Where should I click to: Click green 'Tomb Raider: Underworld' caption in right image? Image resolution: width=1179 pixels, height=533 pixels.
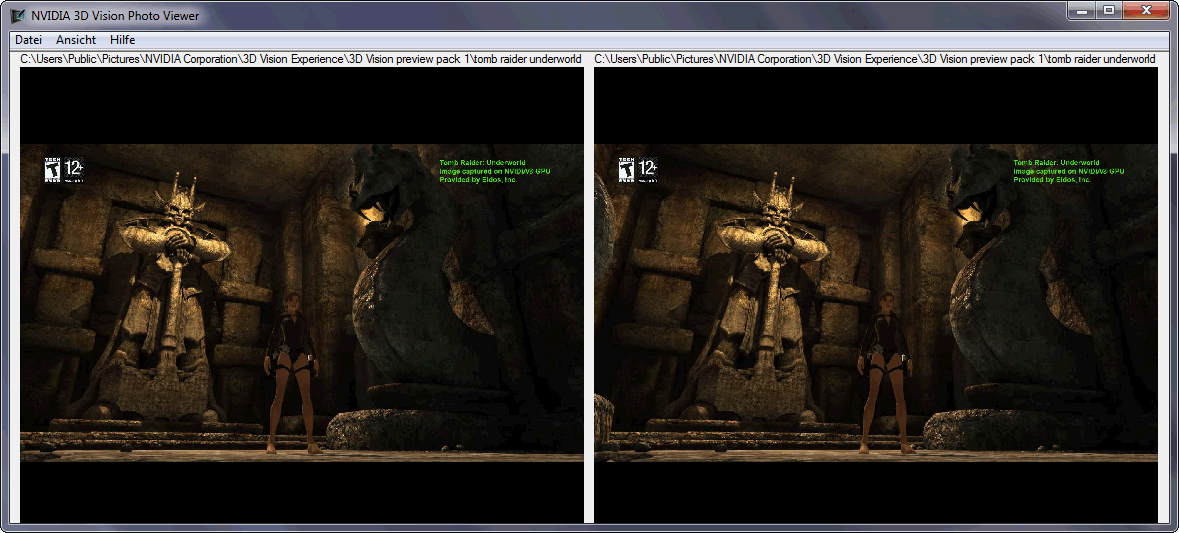tap(1056, 162)
